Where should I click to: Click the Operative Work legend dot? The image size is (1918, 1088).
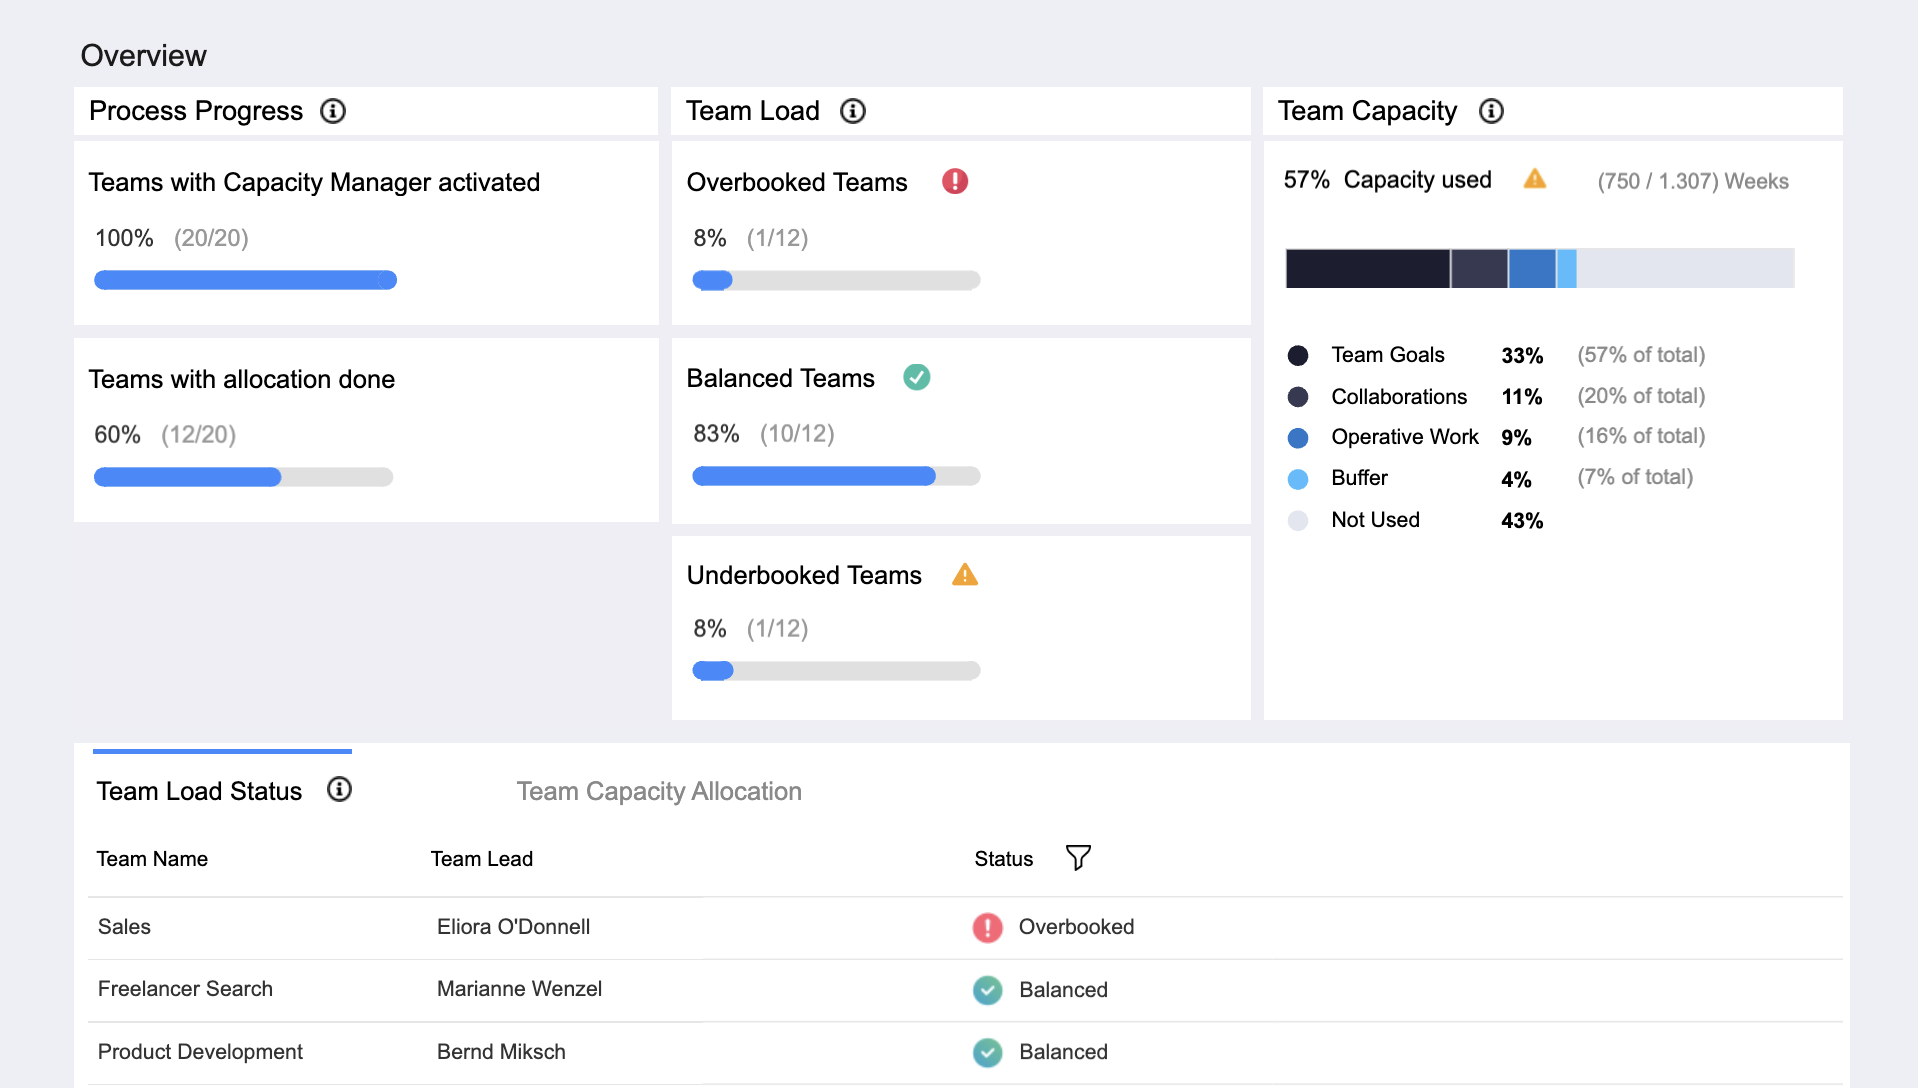coord(1298,438)
